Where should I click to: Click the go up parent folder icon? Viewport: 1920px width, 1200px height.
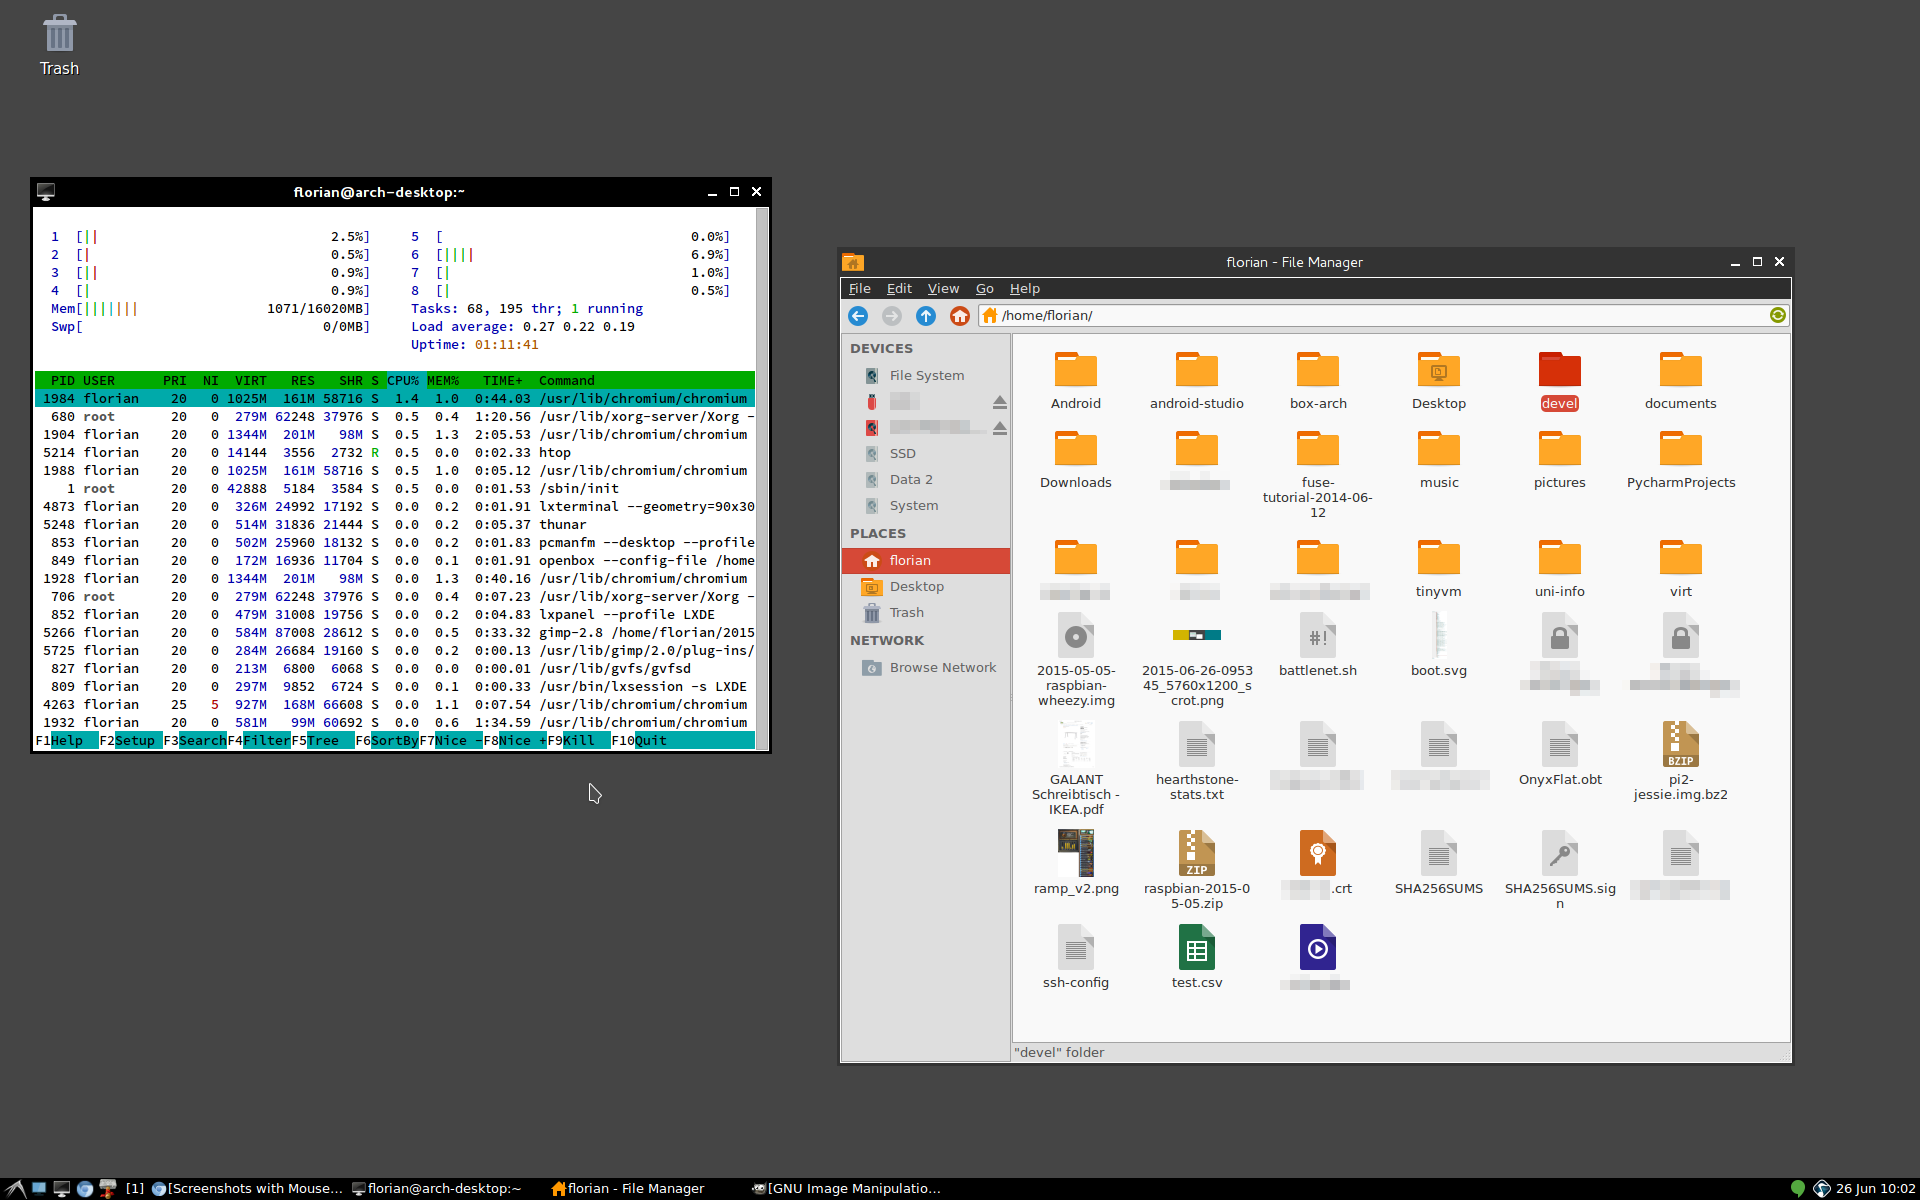pyautogui.click(x=926, y=316)
